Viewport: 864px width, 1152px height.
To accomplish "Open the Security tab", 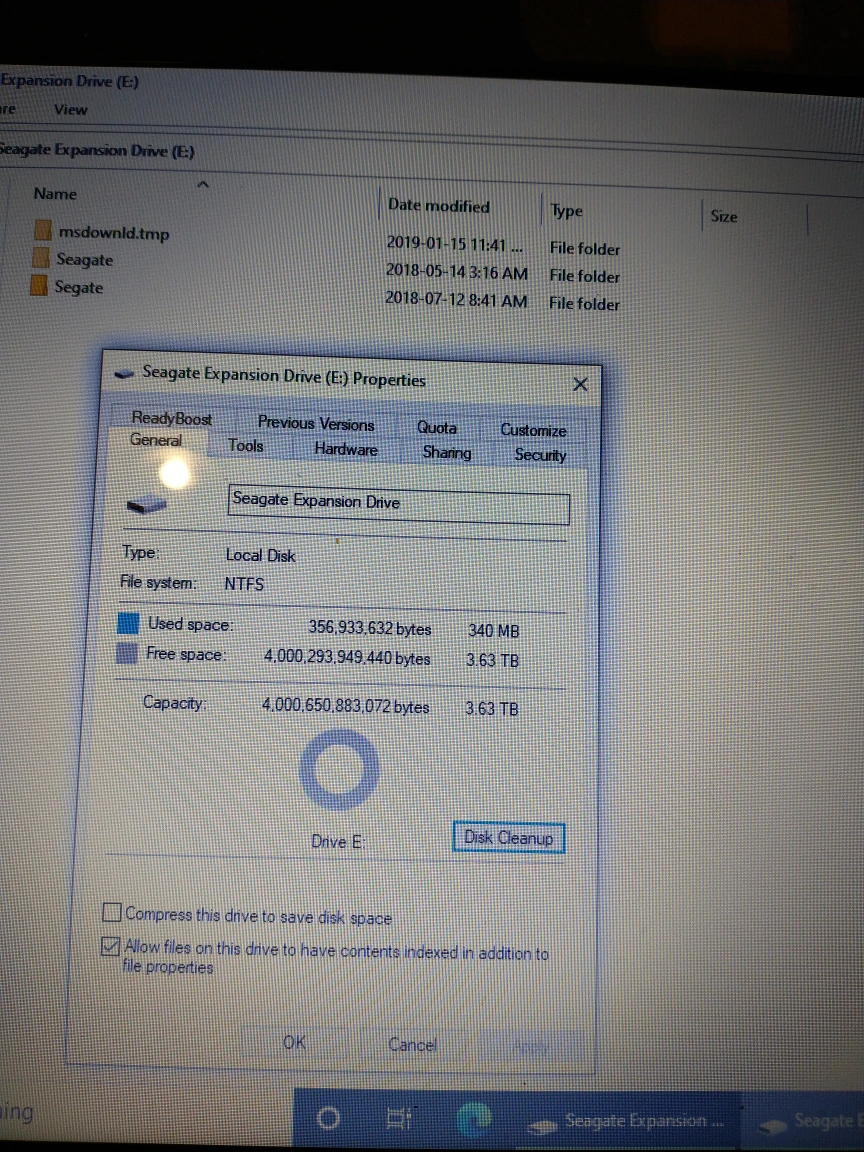I will coord(540,455).
